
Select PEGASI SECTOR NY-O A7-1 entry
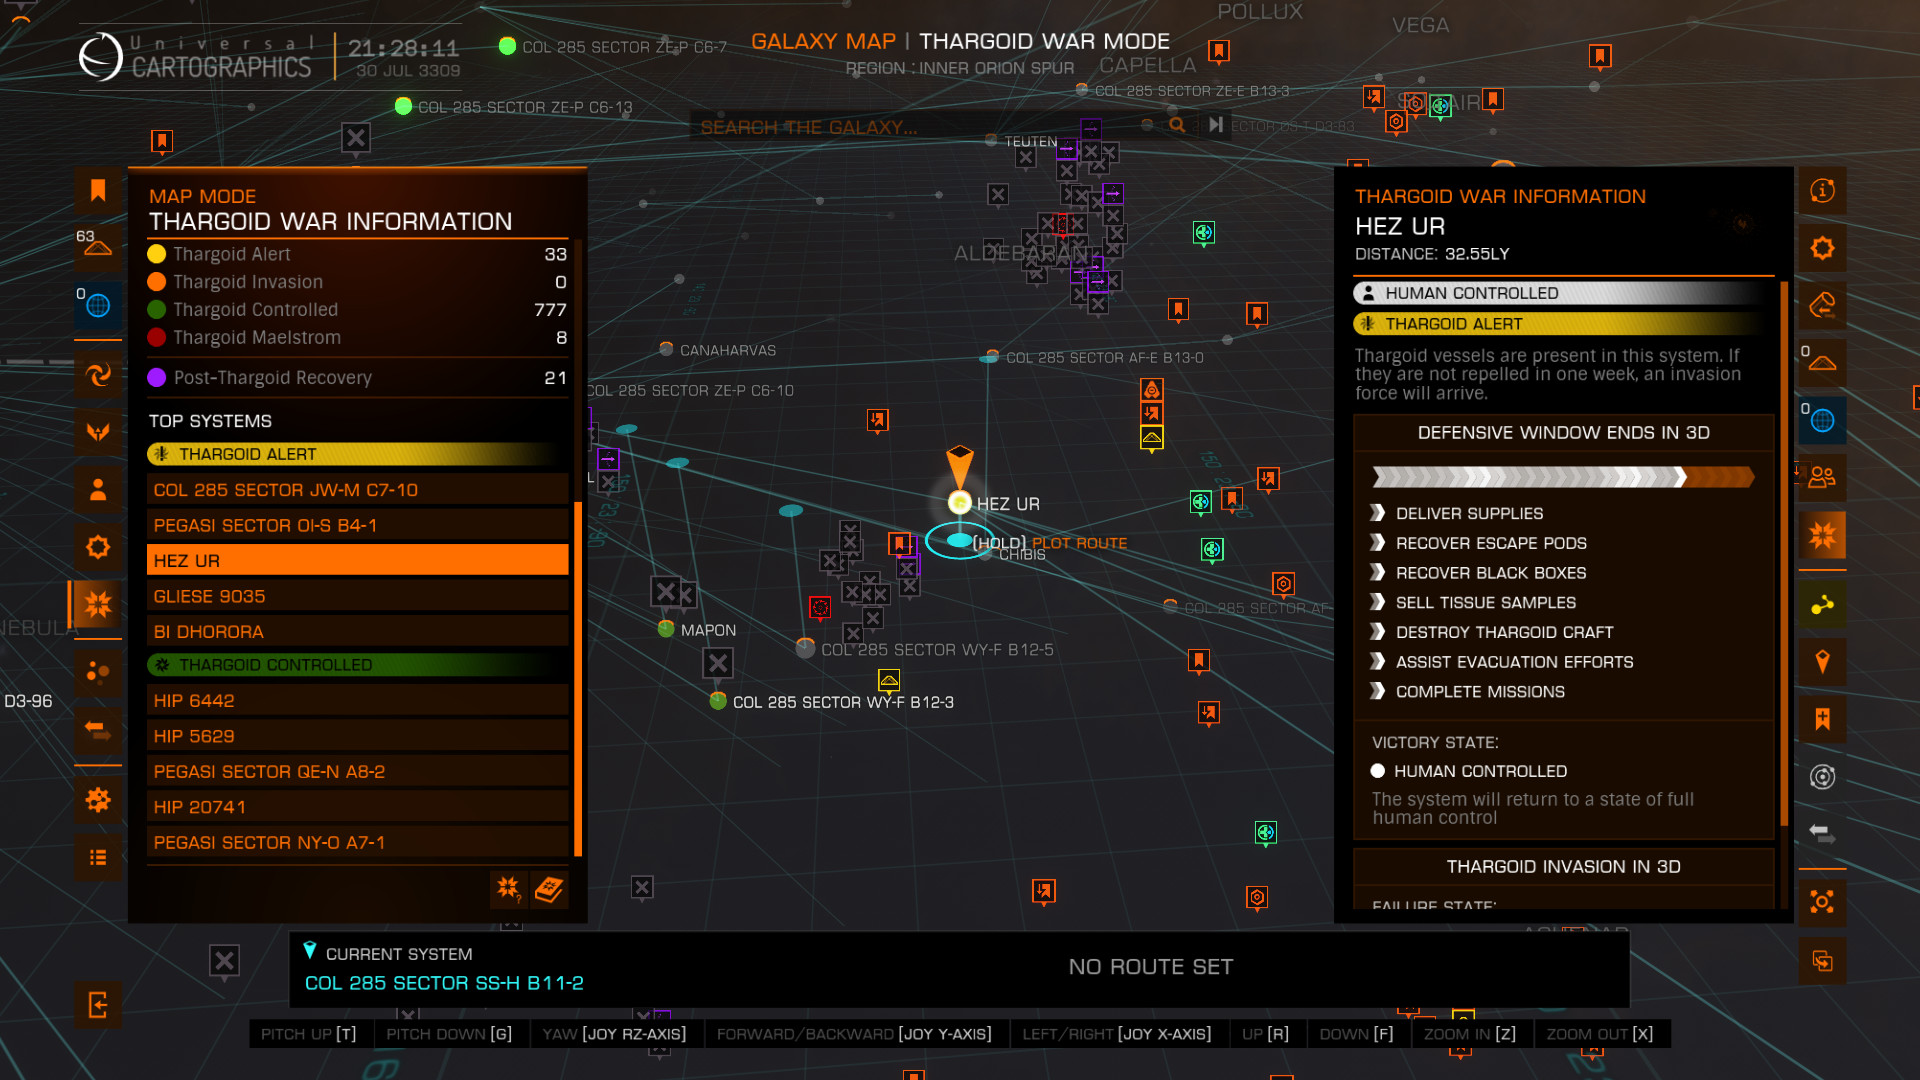point(357,843)
